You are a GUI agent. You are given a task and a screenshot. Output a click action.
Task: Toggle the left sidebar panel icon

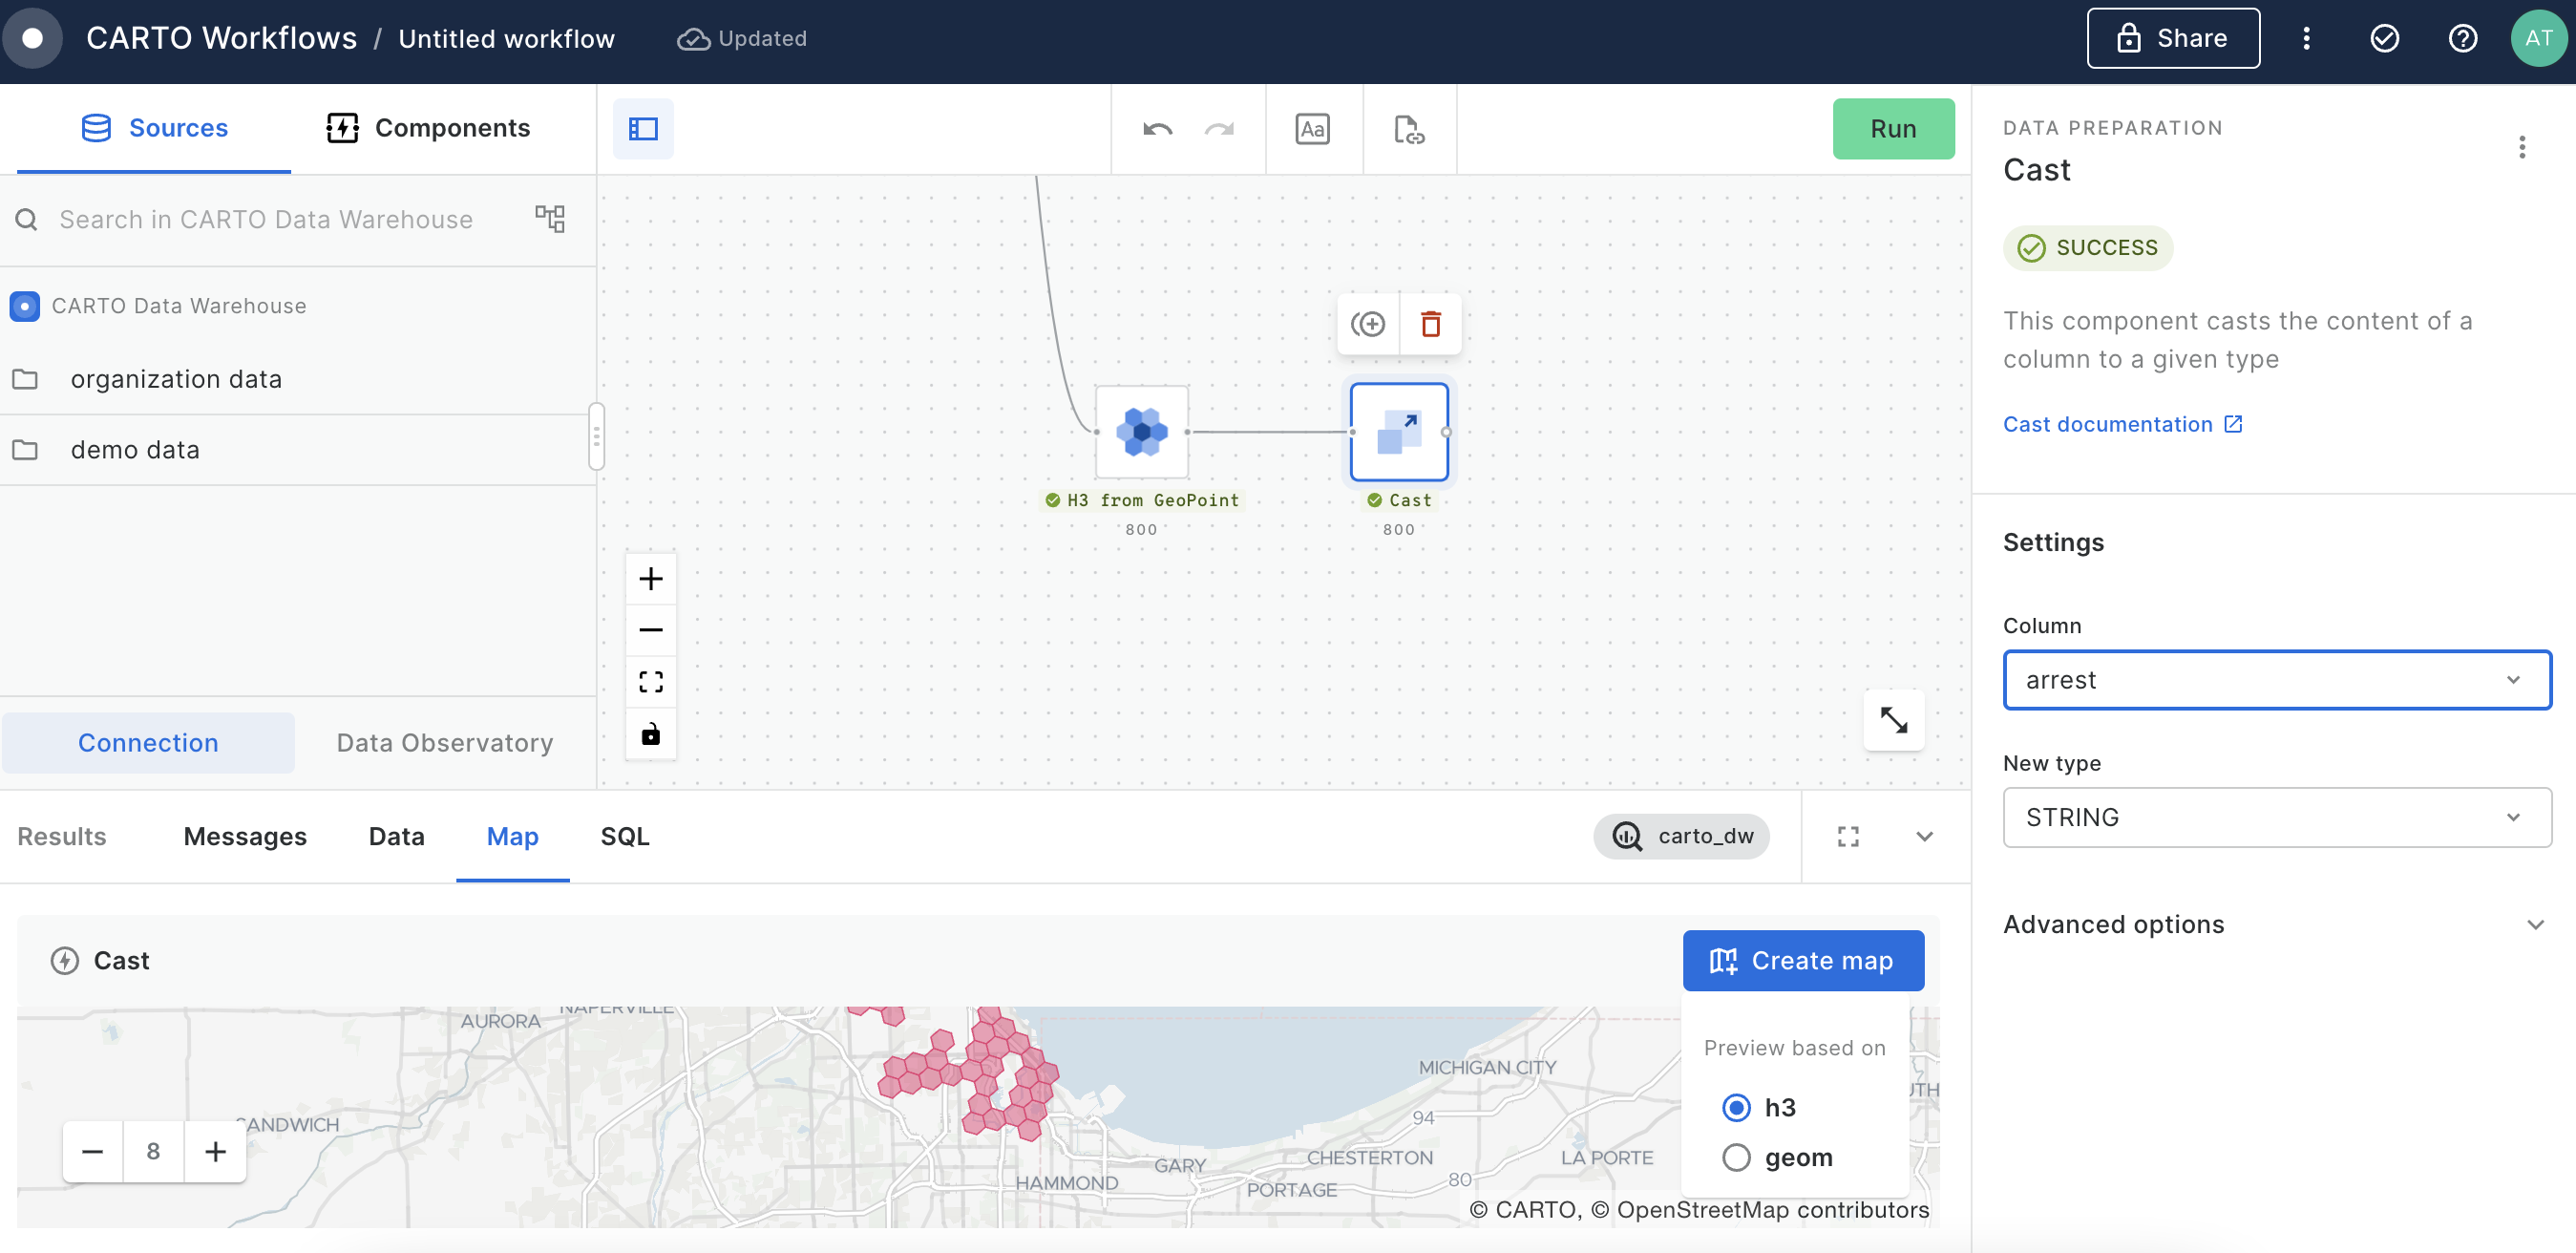click(x=643, y=129)
